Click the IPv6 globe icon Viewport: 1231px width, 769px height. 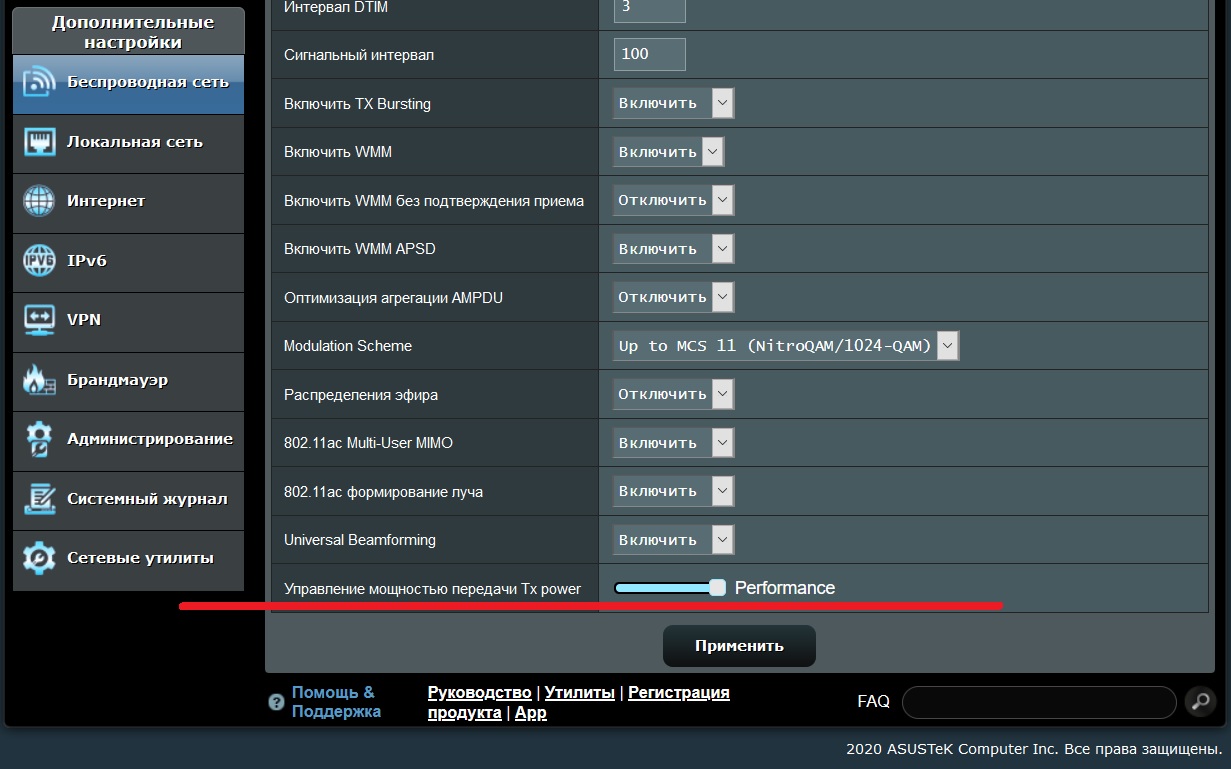coord(39,261)
